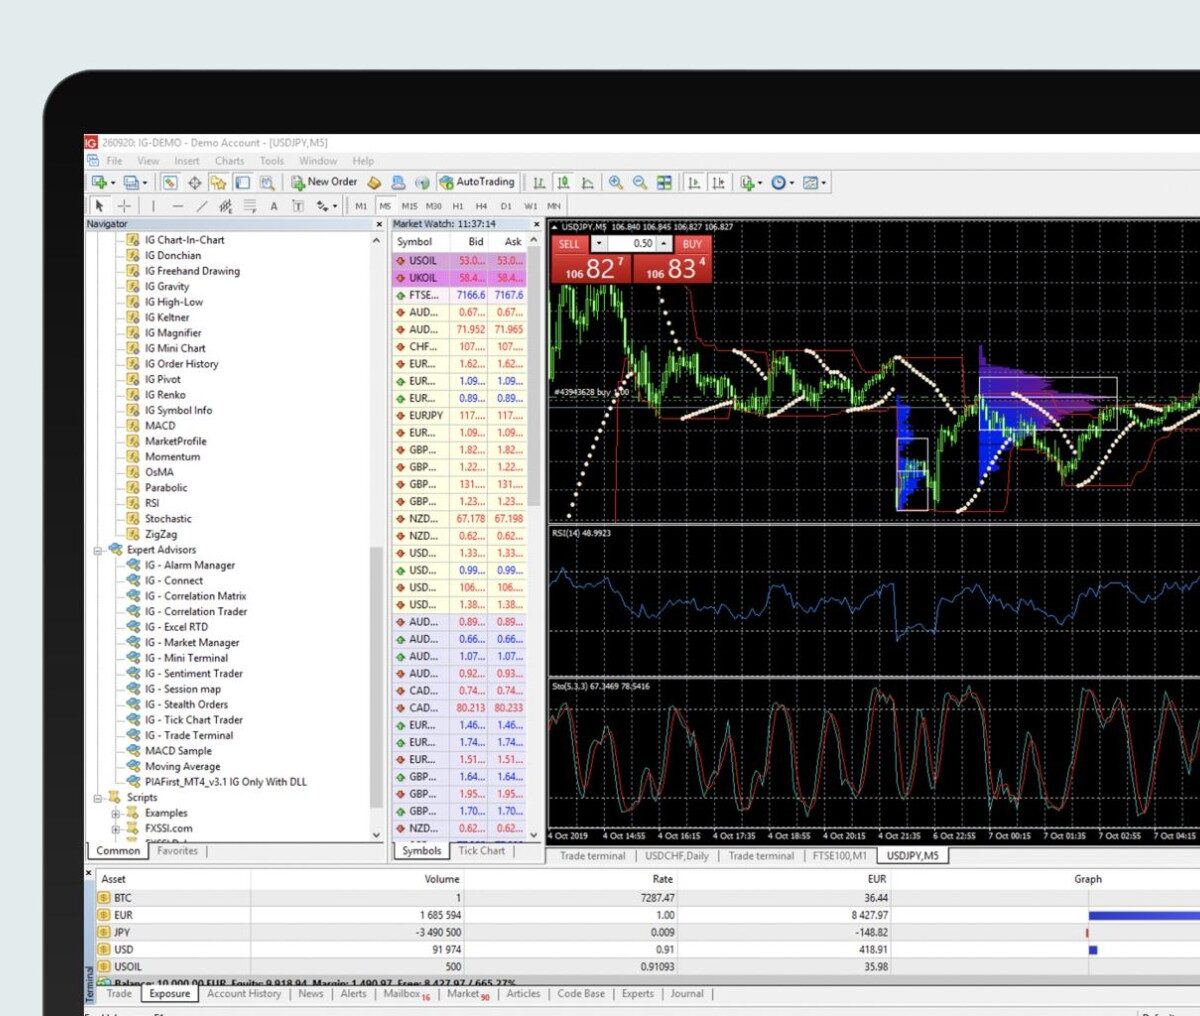The width and height of the screenshot is (1200, 1016).
Task: Select the Cursor arrow tool
Action: 99,206
